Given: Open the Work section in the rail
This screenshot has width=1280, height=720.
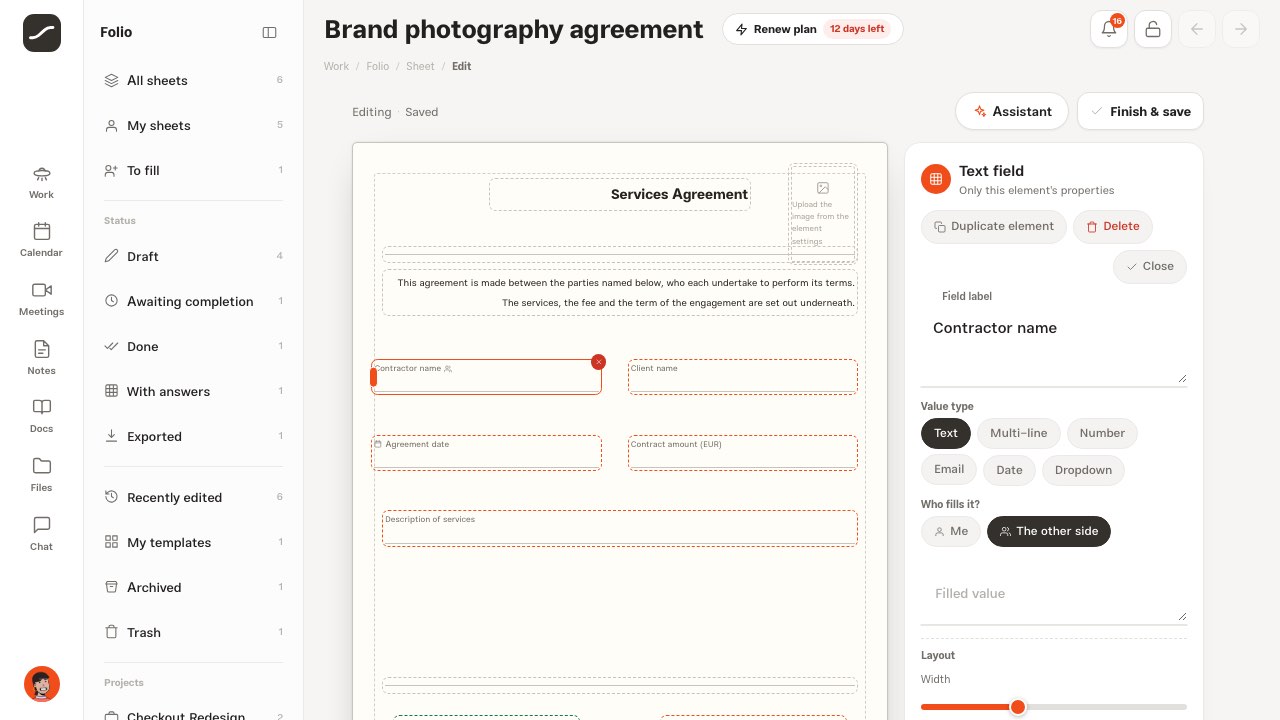Looking at the screenshot, I should coord(41,182).
